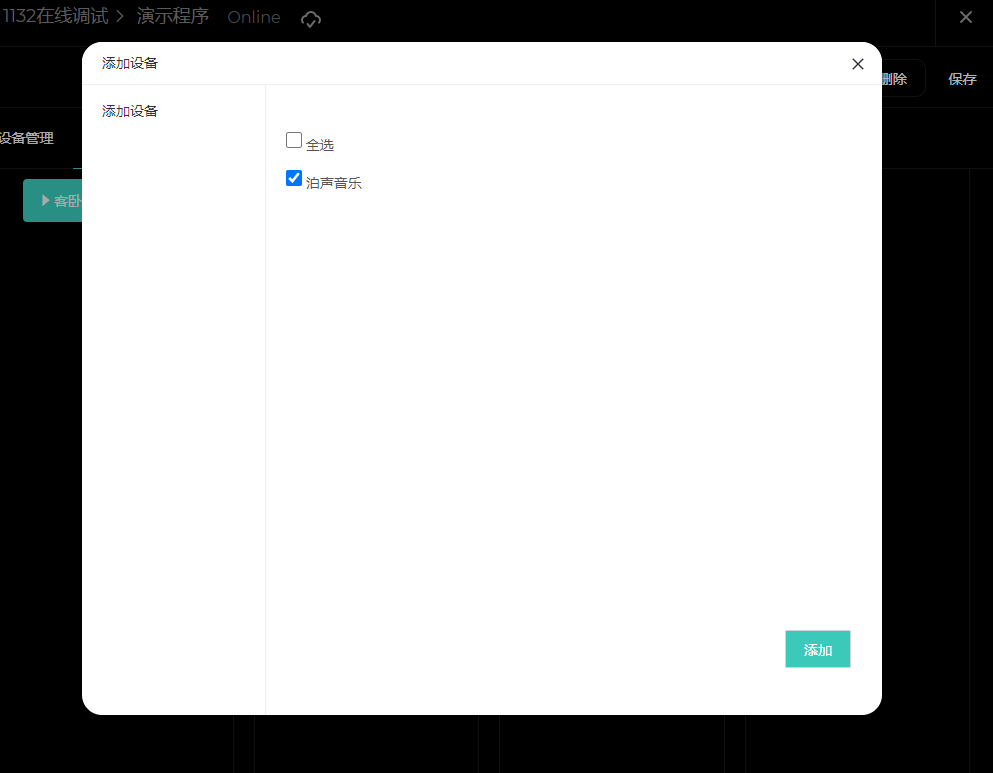Click the 客卧 room button label
The height and width of the screenshot is (773, 993).
pos(68,201)
